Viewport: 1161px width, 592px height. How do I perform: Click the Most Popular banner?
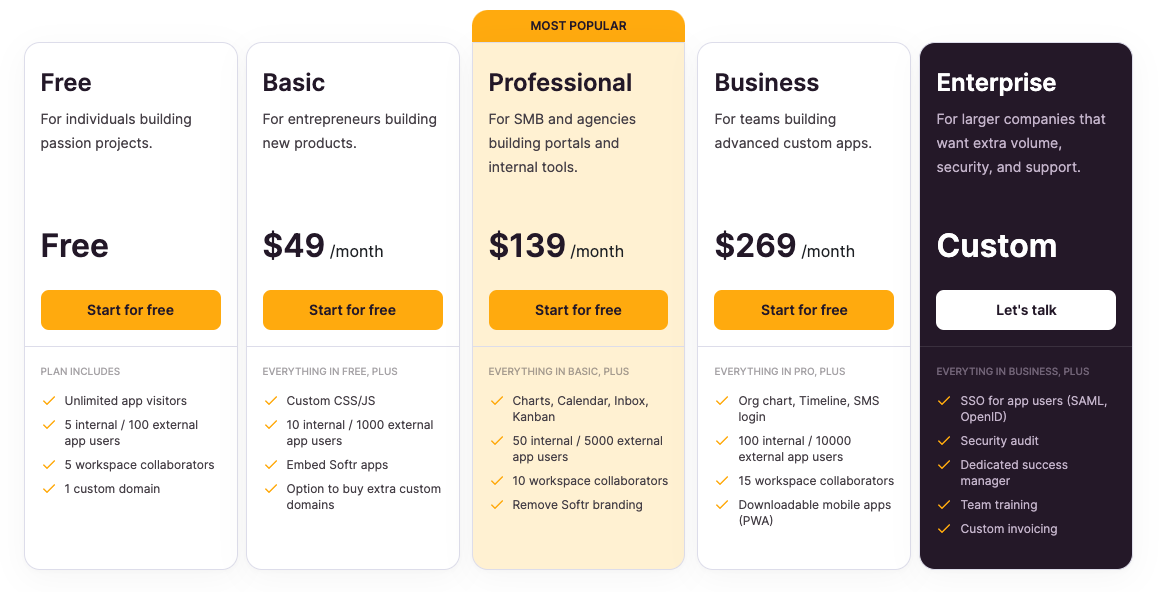click(578, 26)
